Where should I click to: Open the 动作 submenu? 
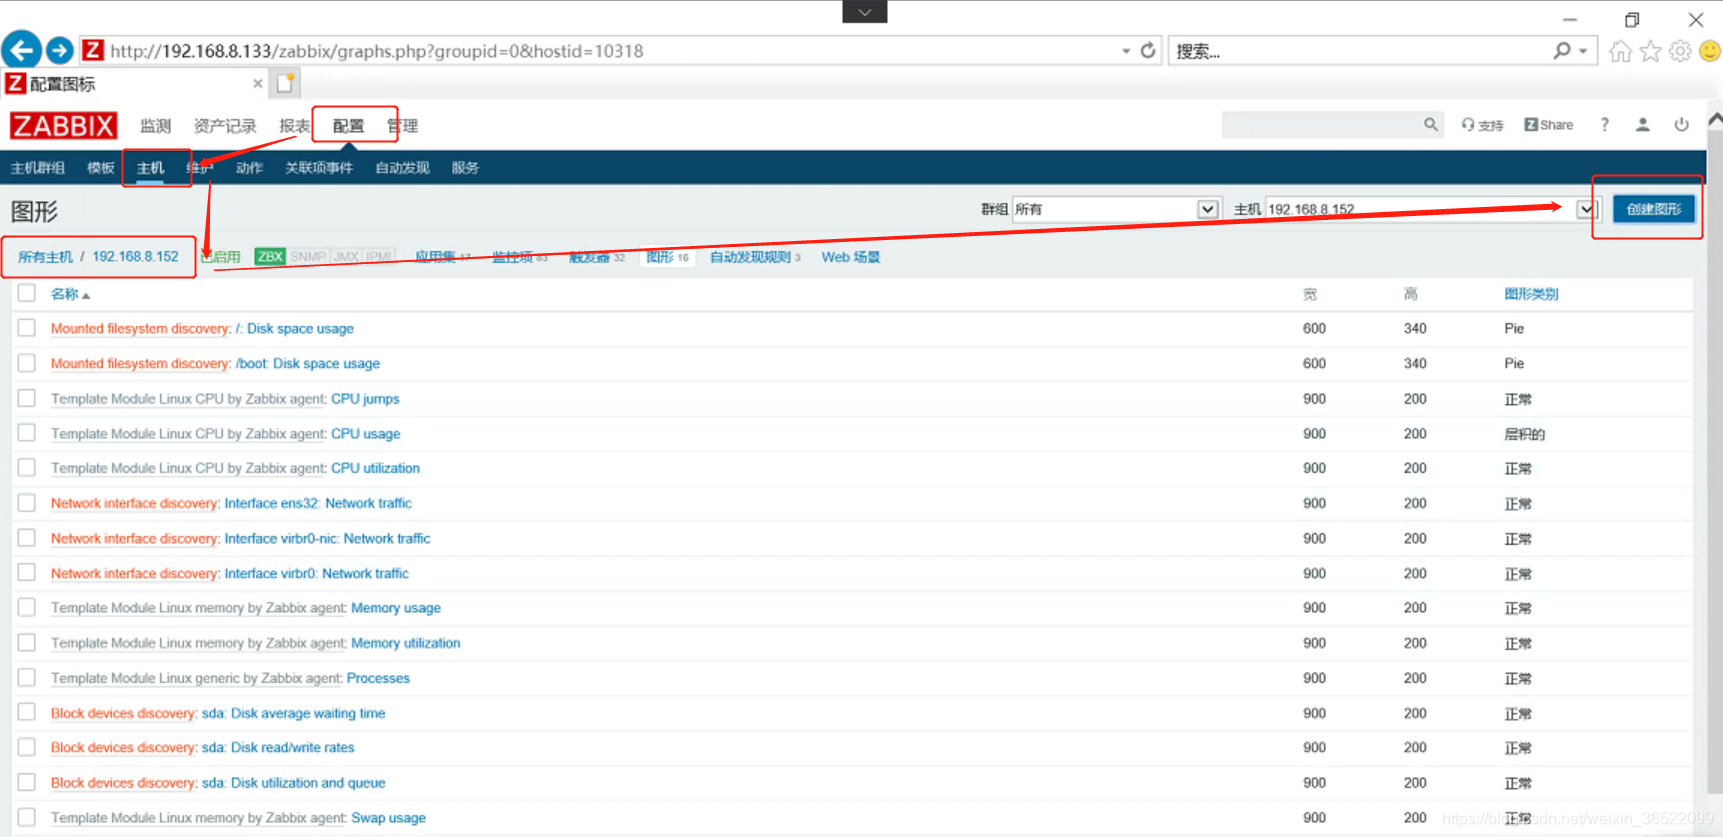[249, 168]
